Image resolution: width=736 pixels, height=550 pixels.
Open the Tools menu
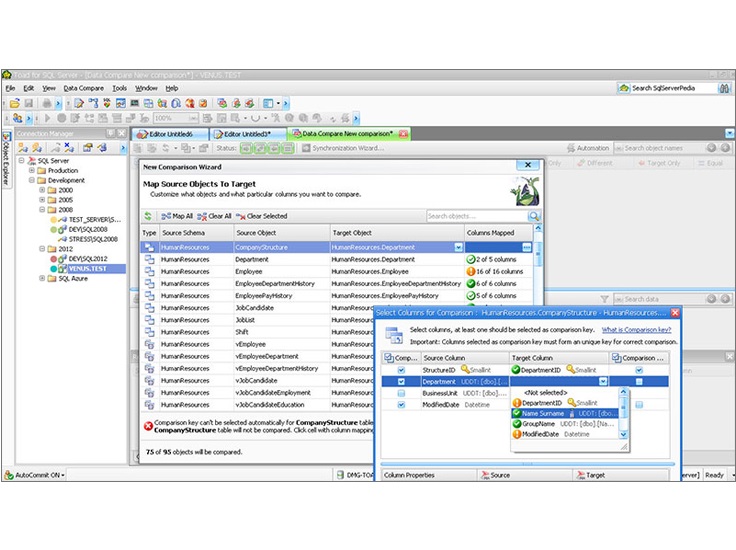coord(119,88)
